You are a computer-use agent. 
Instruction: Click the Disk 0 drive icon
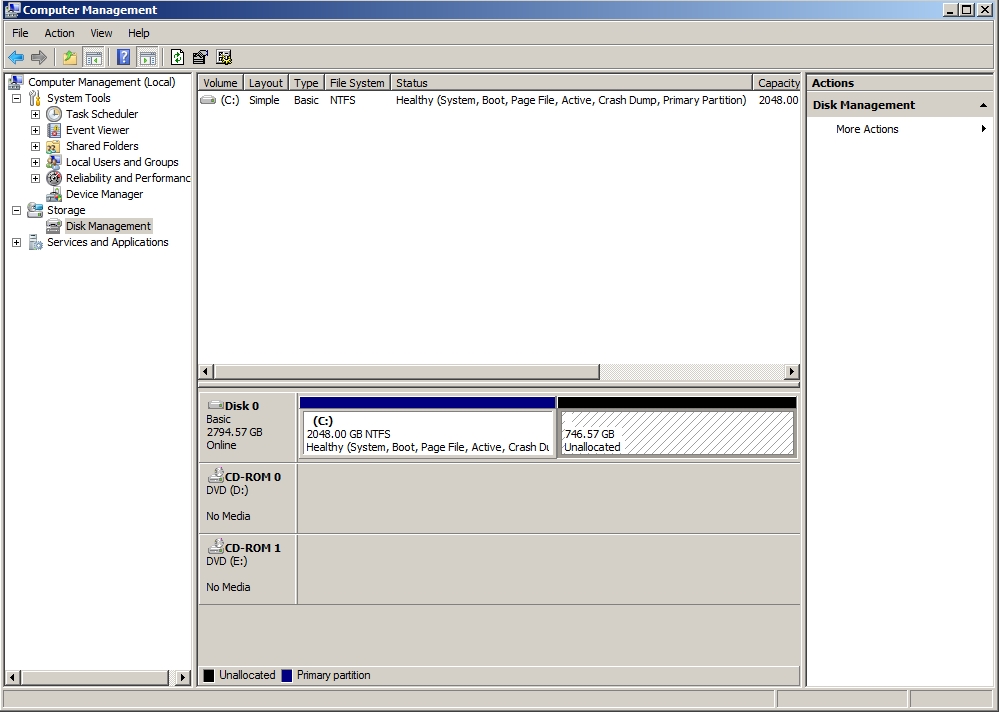[215, 406]
